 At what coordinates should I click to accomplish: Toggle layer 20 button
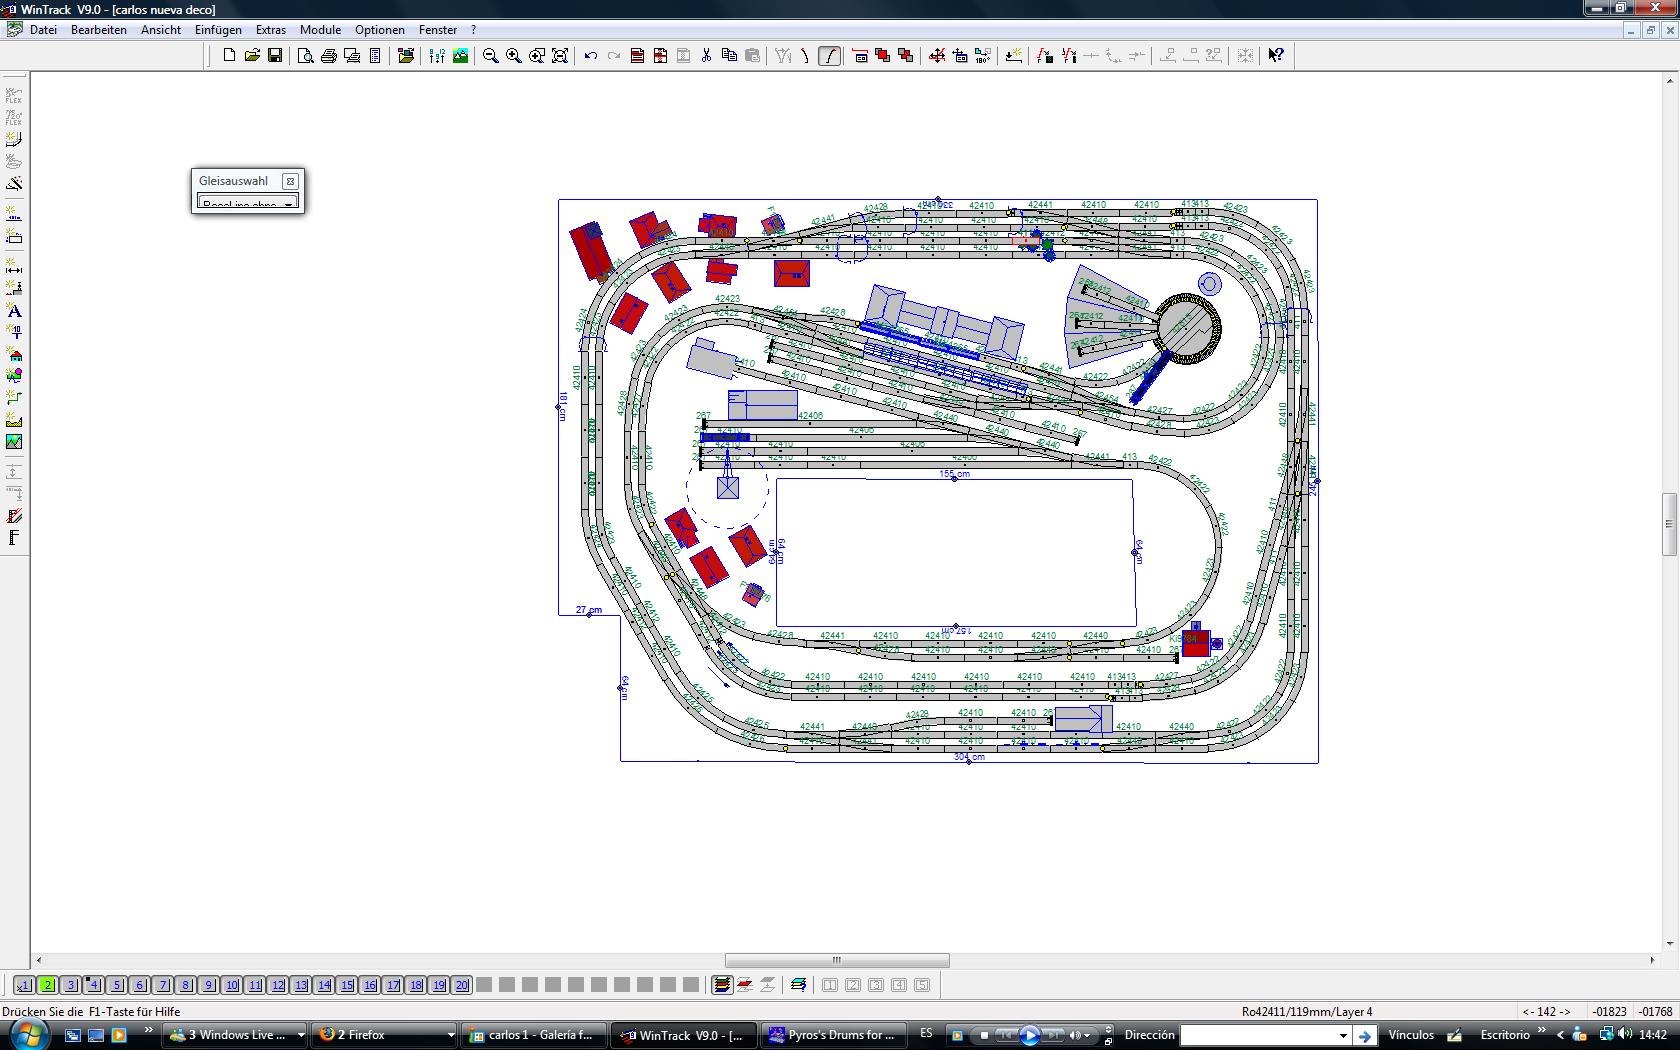pos(461,985)
